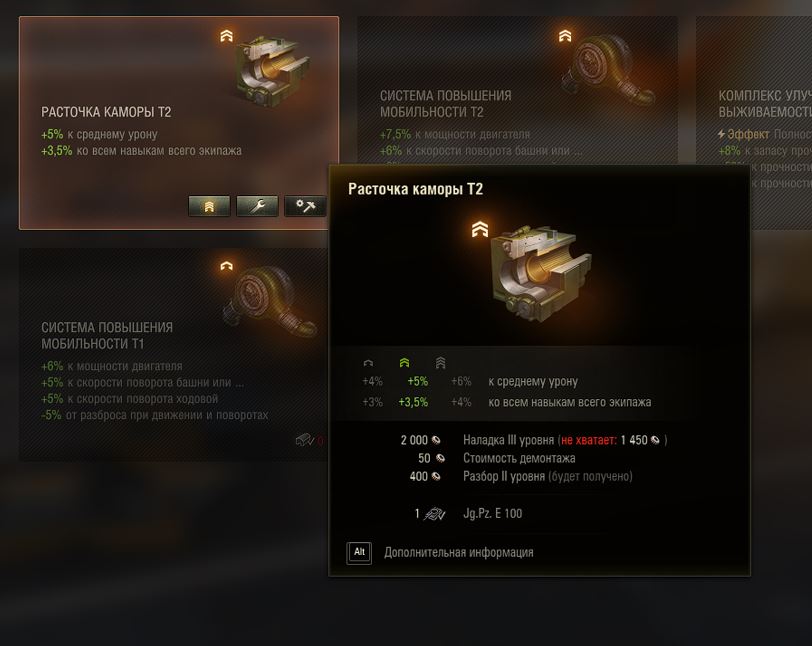Click the Alt key hint box
This screenshot has height=646, width=812.
[359, 553]
